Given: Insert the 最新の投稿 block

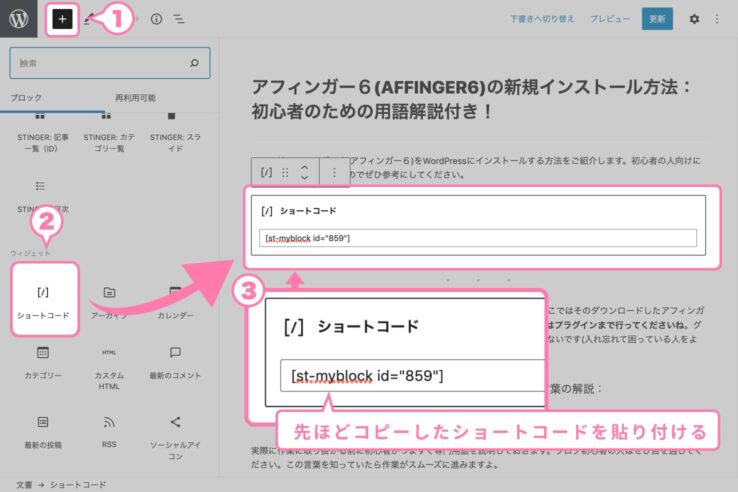Looking at the screenshot, I should [43, 432].
